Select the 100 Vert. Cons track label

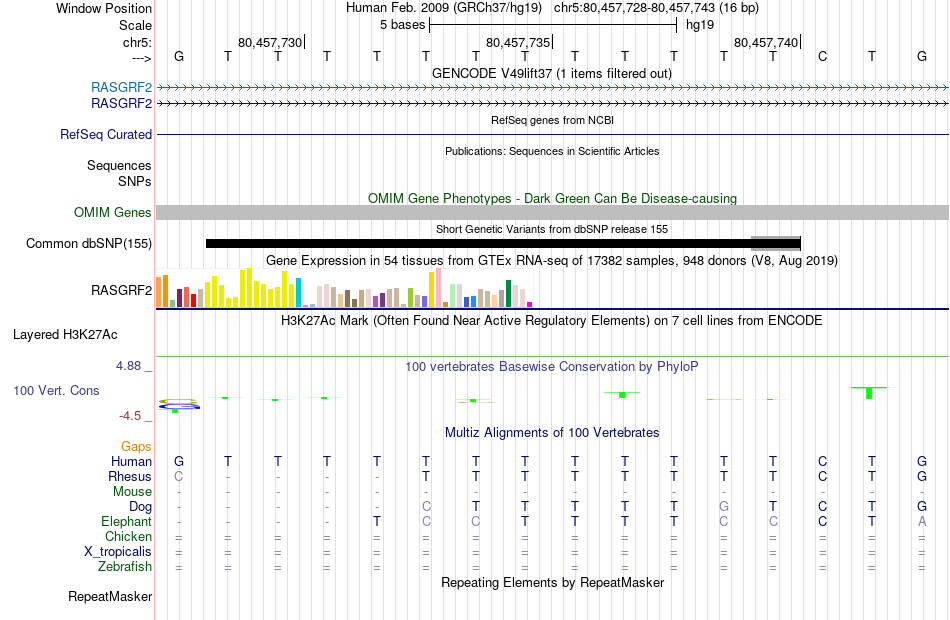pyautogui.click(x=56, y=391)
